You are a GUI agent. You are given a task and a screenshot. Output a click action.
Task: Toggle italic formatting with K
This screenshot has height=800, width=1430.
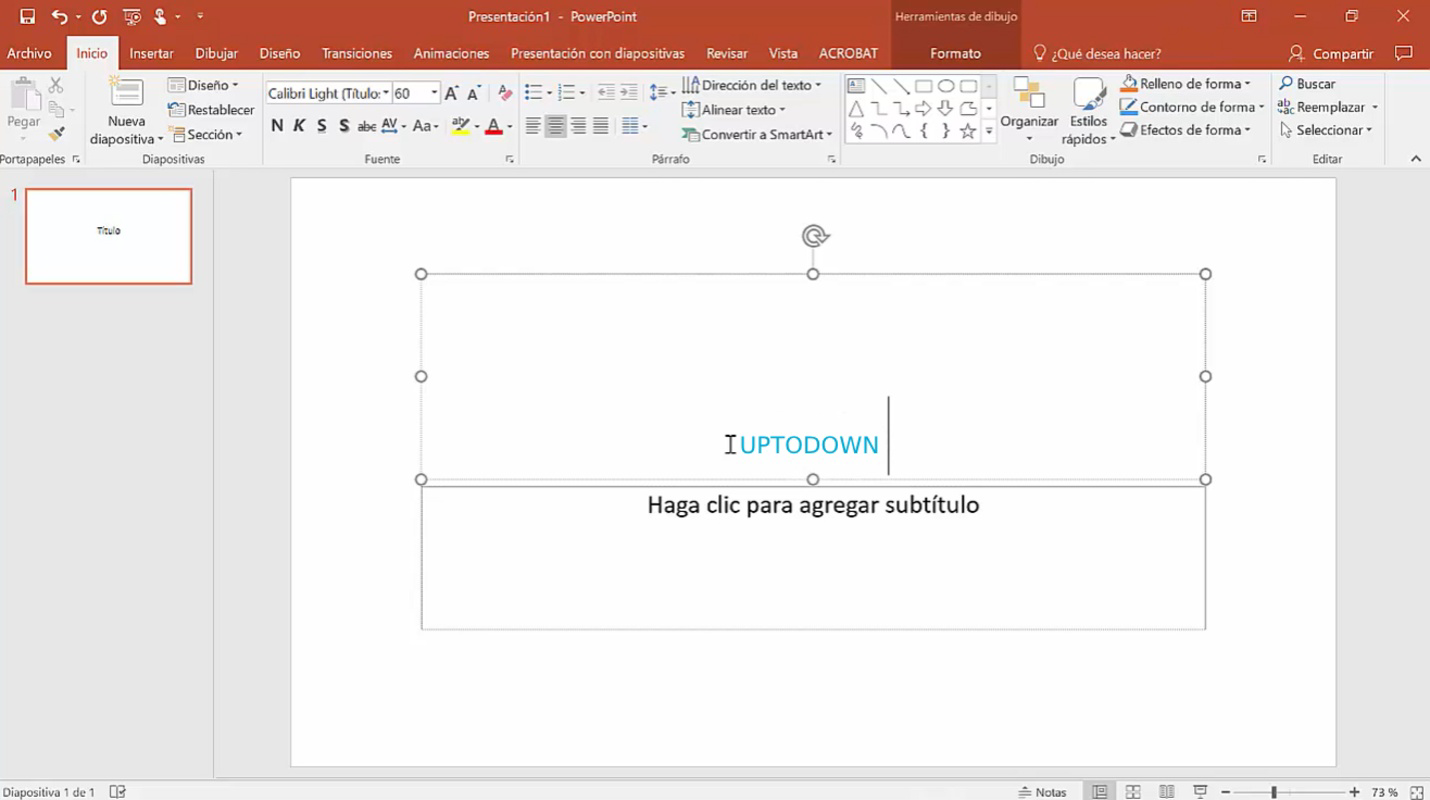tap(299, 126)
